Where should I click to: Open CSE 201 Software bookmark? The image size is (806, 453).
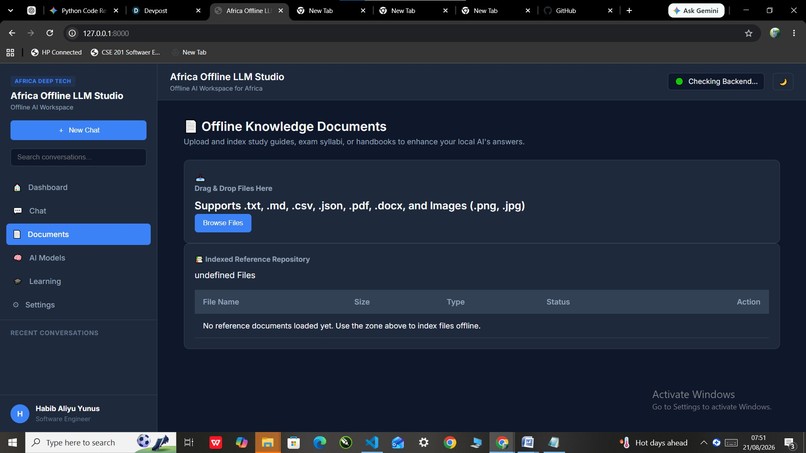click(x=125, y=52)
